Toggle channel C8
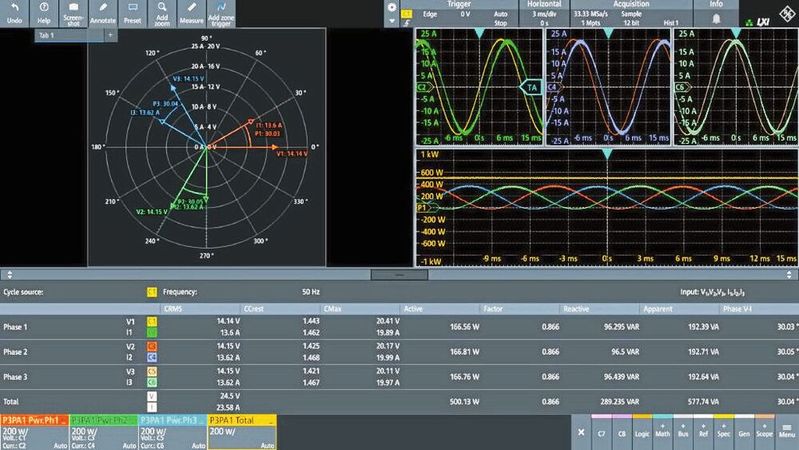Screen dimensions: 799x450 point(622,432)
